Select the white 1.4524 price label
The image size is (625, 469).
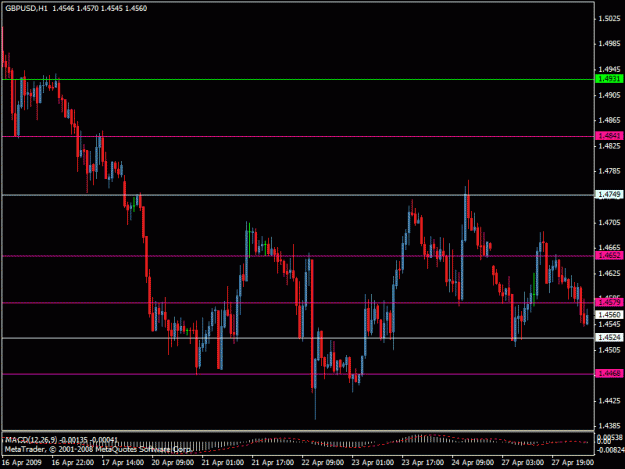point(609,338)
